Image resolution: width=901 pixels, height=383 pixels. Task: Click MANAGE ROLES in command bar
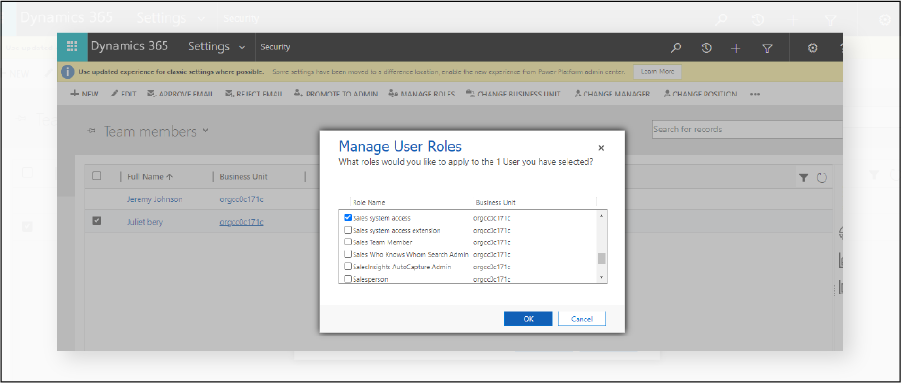(422, 94)
